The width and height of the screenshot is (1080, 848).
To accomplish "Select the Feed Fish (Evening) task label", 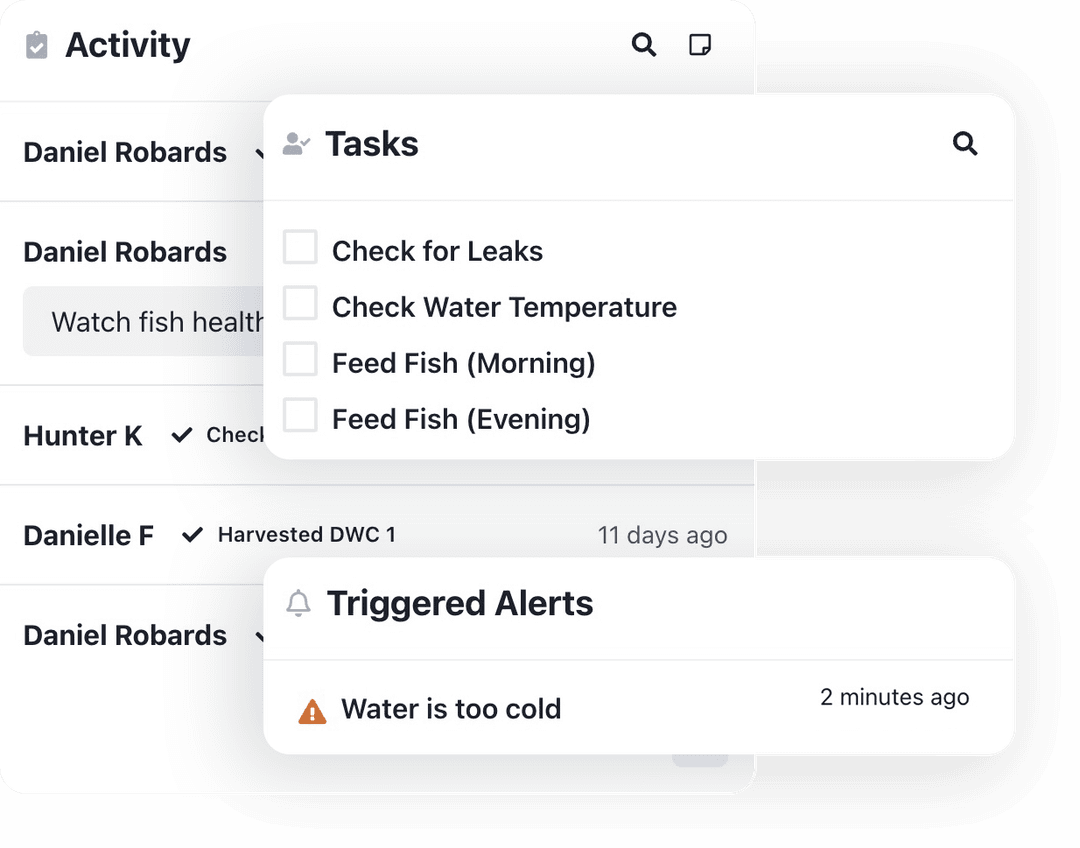I will pos(459,418).
